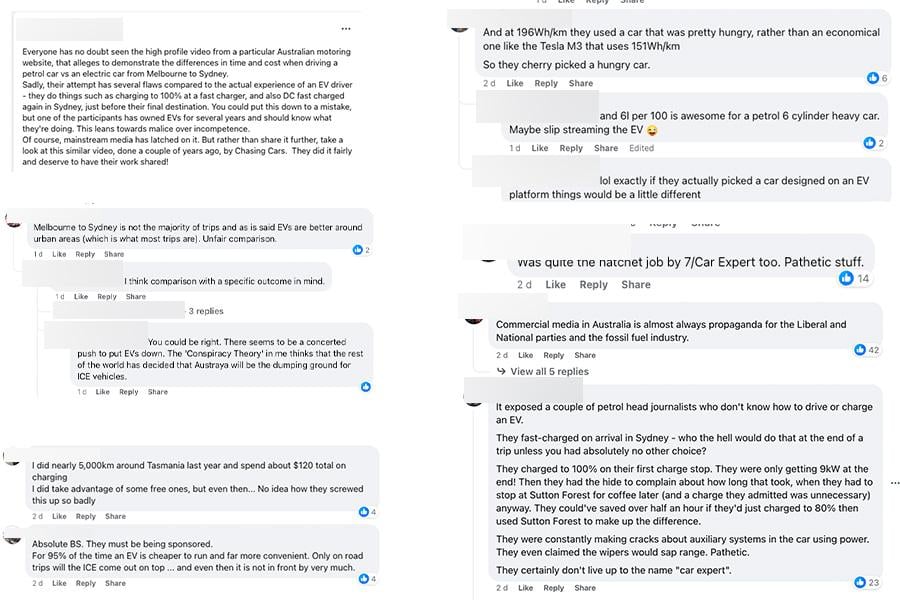Click the reaction icon on the 'cherry picked a hungry car' comment
The height and width of the screenshot is (600, 900).
coord(873,78)
